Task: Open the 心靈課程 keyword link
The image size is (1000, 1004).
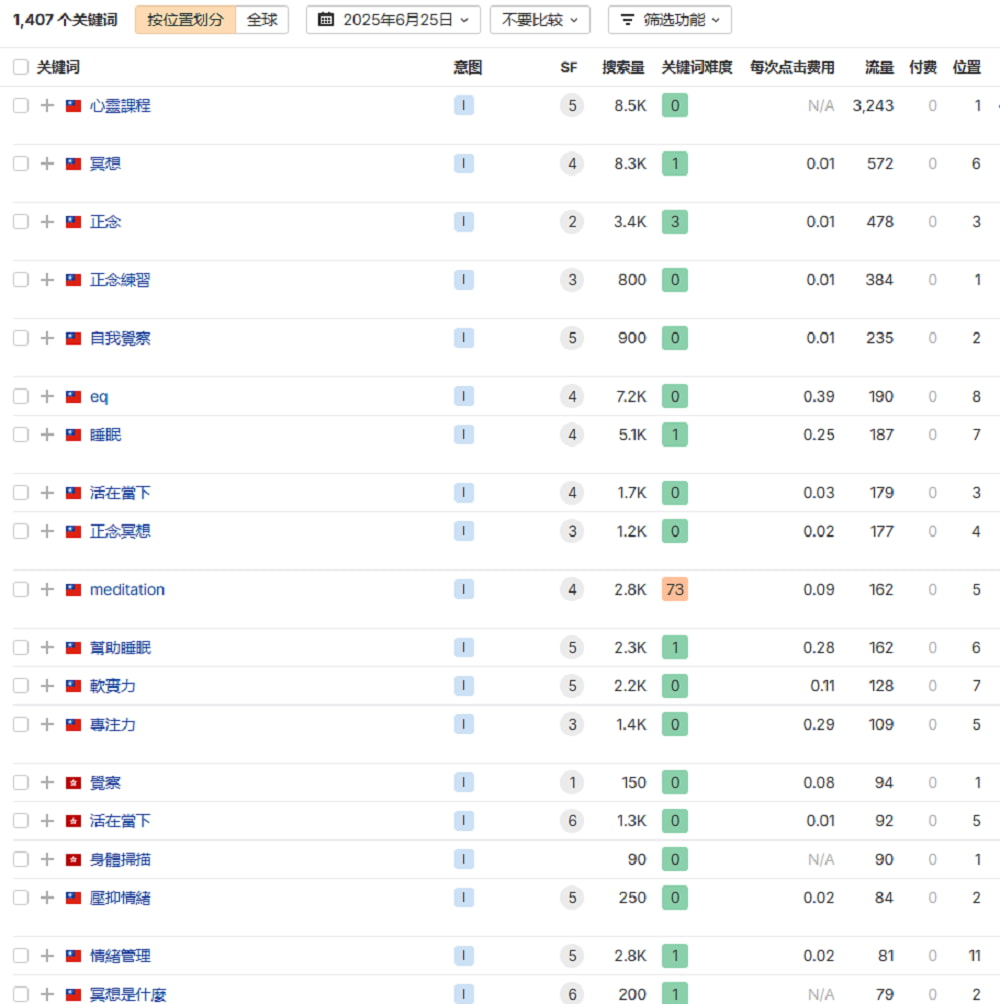Action: (120, 106)
